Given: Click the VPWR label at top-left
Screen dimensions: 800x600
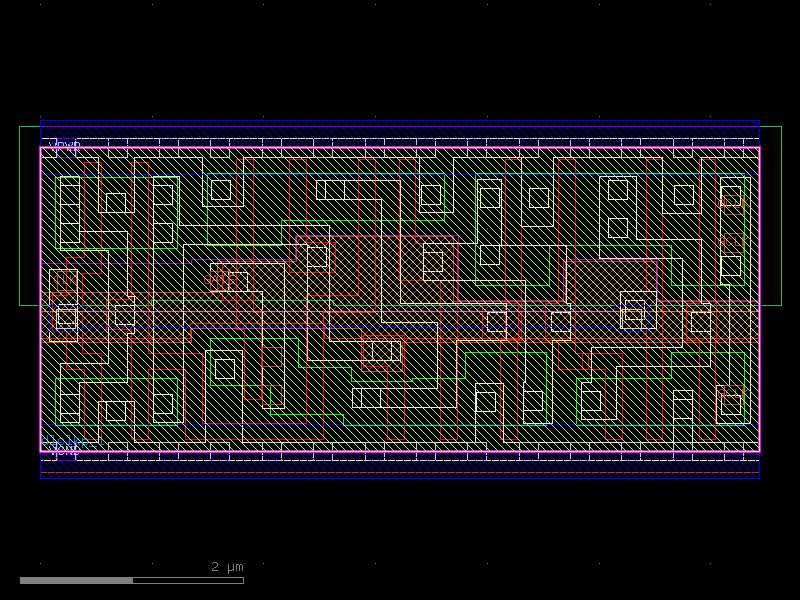Looking at the screenshot, I should [64, 146].
